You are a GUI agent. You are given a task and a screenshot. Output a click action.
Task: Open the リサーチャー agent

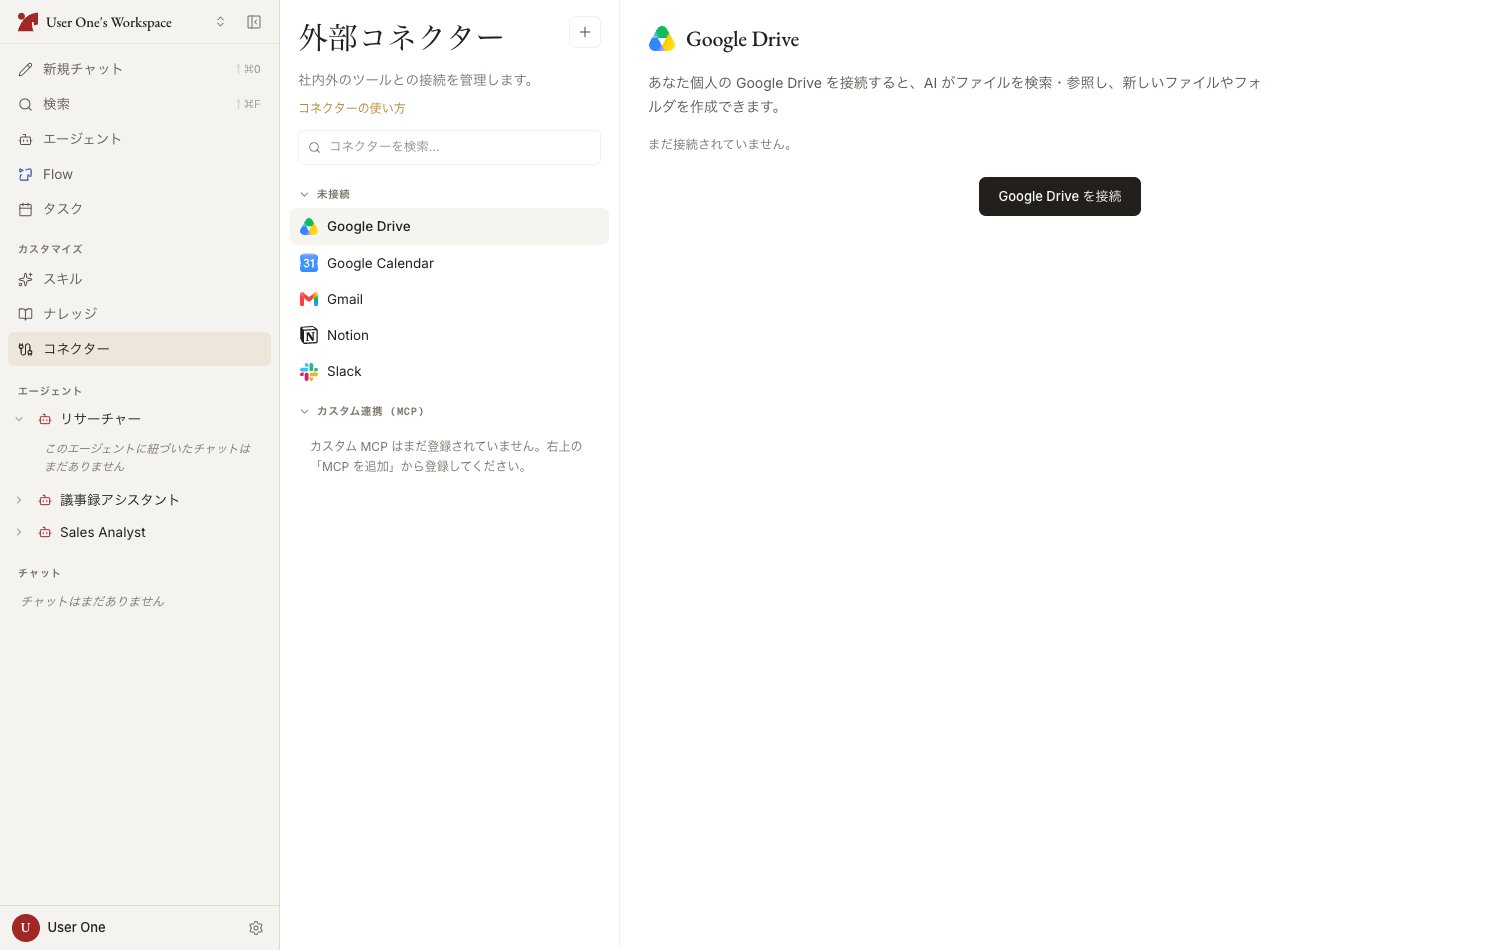pyautogui.click(x=100, y=419)
